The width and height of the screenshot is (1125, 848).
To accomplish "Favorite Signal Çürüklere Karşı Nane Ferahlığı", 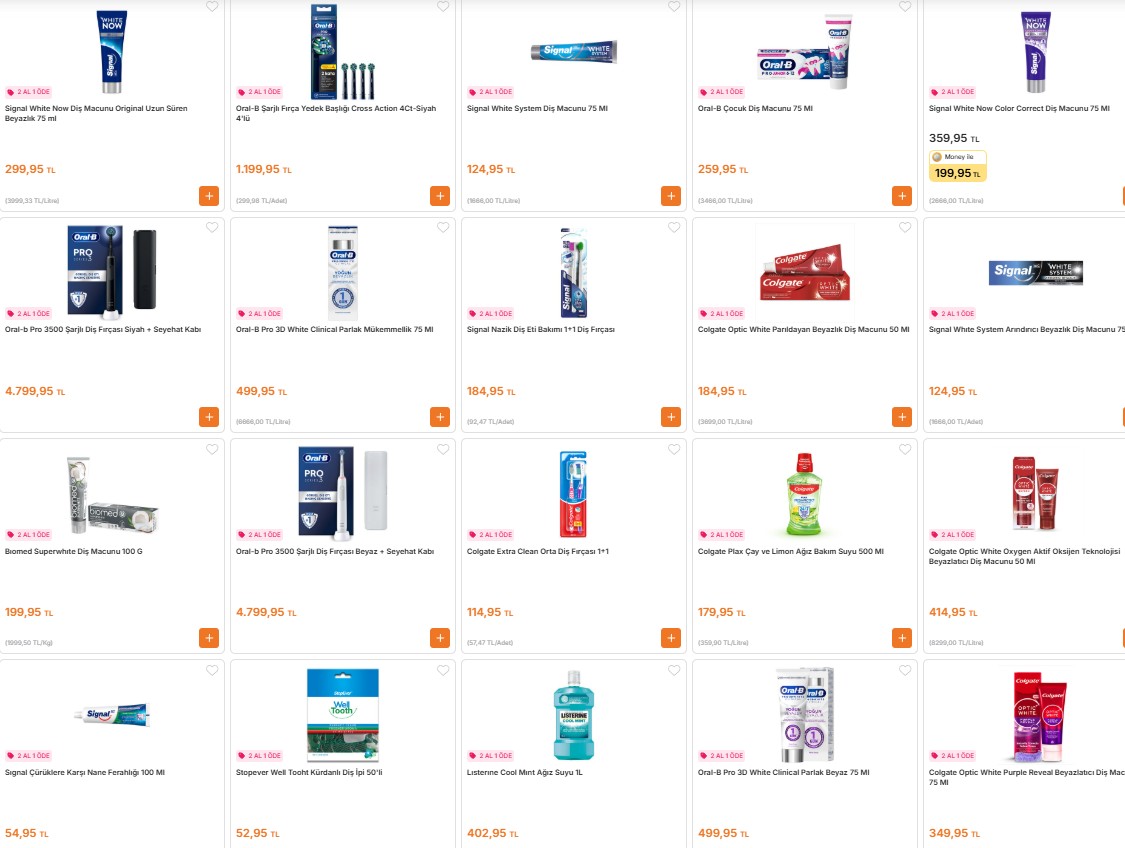I will click(x=212, y=671).
